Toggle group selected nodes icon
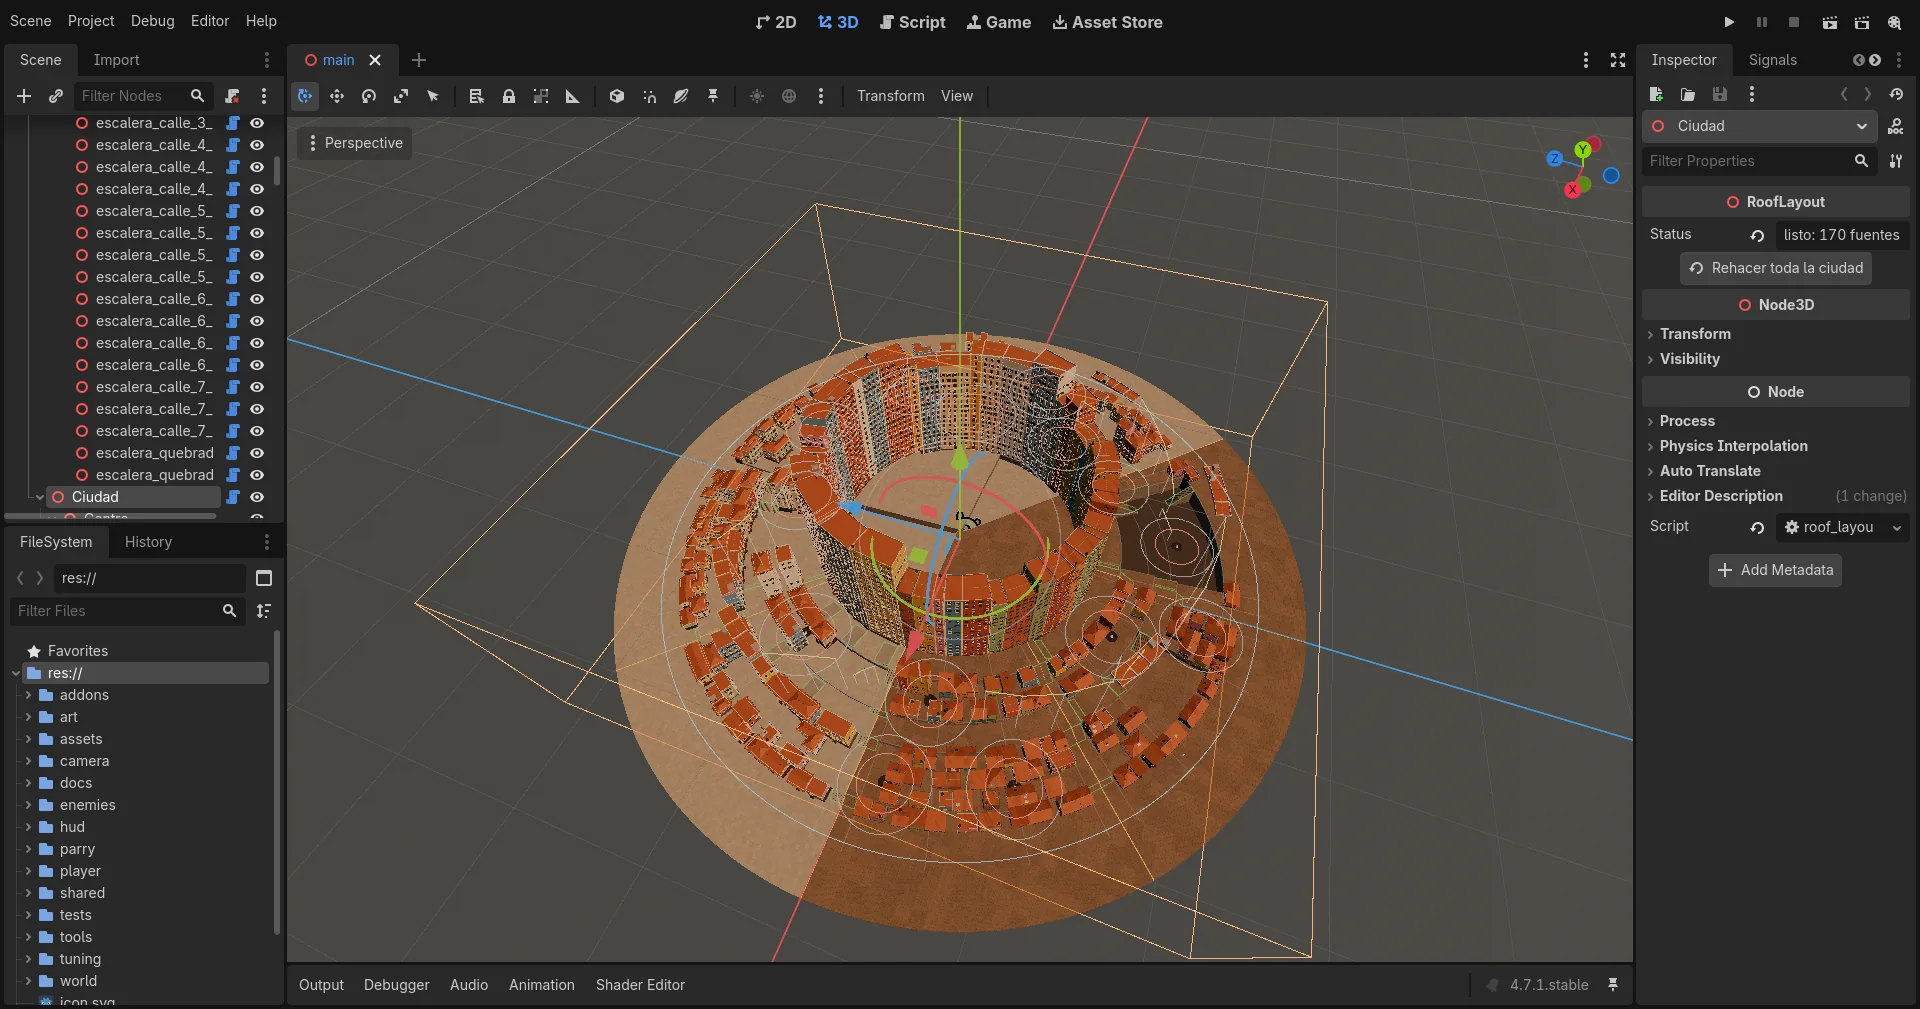The height and width of the screenshot is (1009, 1920). click(541, 96)
